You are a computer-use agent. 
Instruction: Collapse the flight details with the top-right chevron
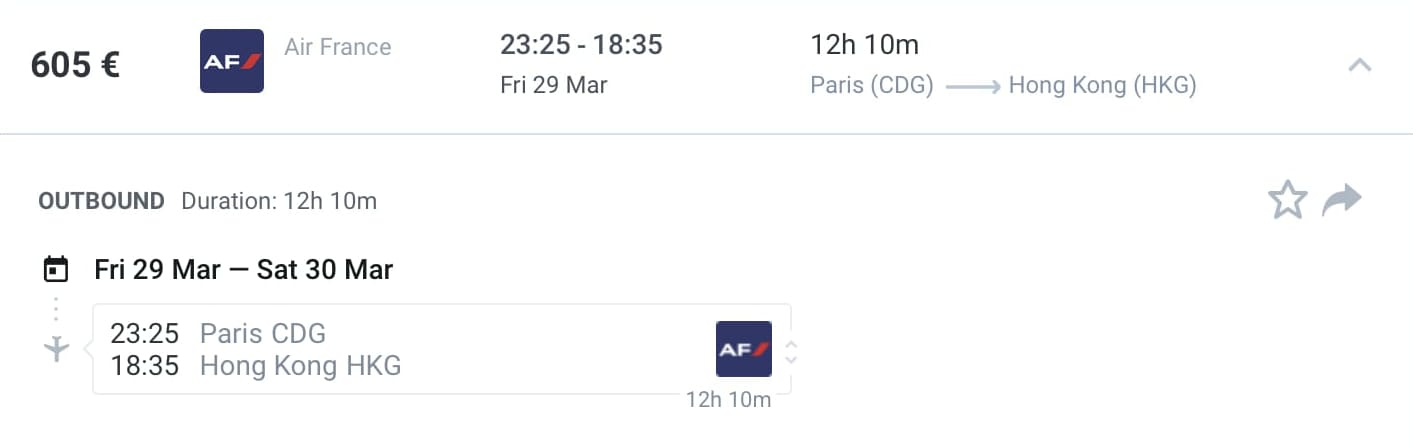click(1359, 65)
